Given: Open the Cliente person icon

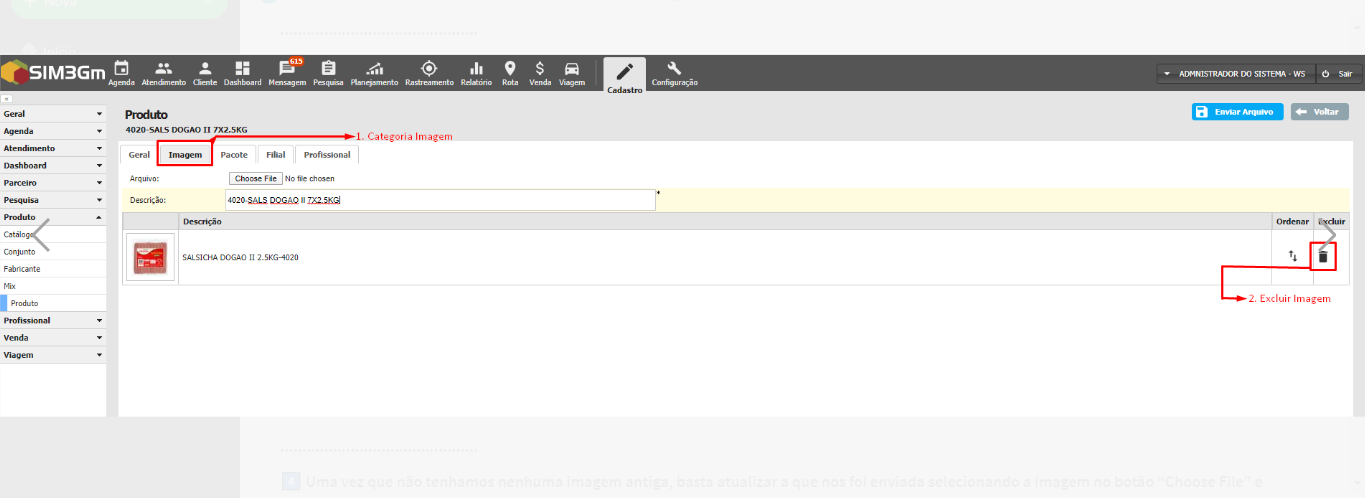Looking at the screenshot, I should 205,69.
